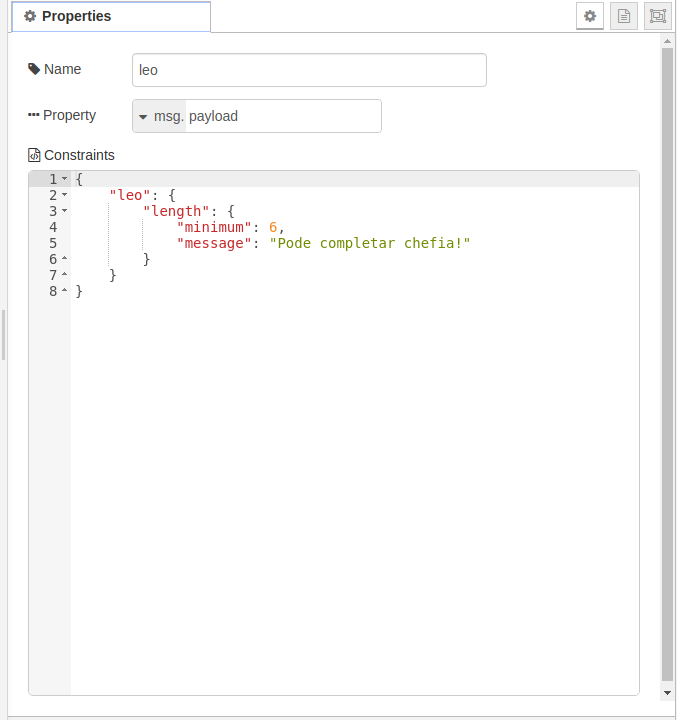Toggle the fold marker on line 6
The width and height of the screenshot is (677, 720).
coord(64,259)
